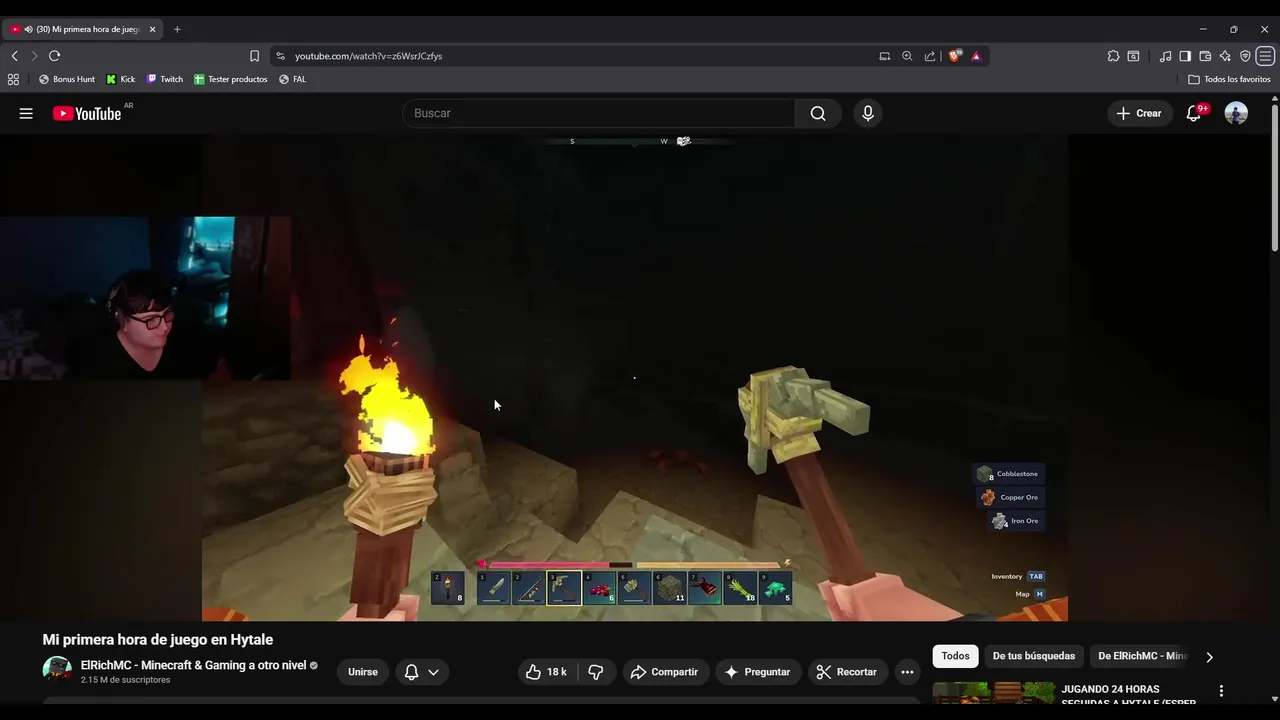Close the YouTube browser tab

pyautogui.click(x=153, y=29)
